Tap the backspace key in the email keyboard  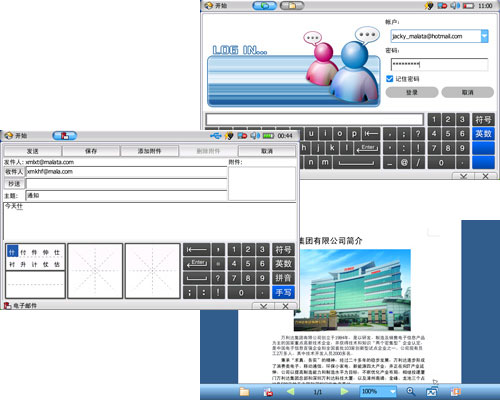click(x=197, y=249)
